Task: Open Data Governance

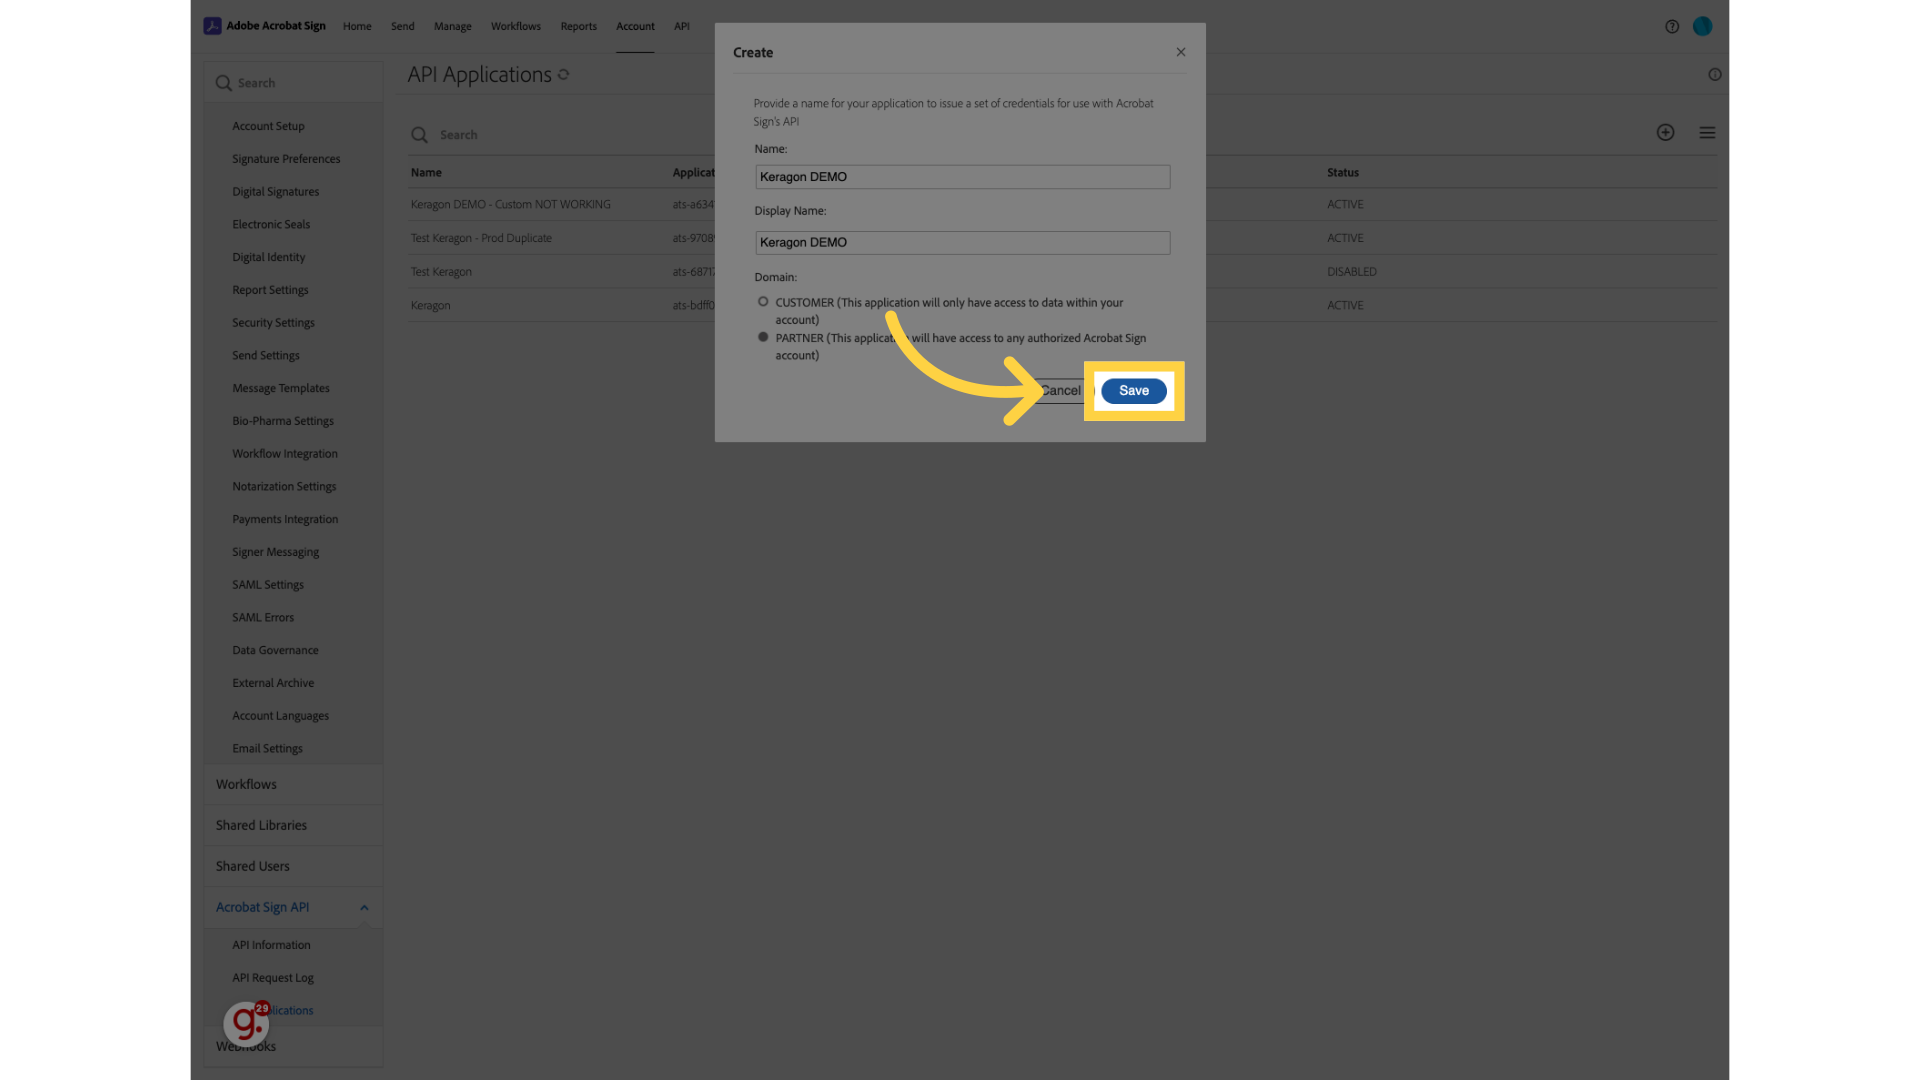Action: (x=275, y=651)
